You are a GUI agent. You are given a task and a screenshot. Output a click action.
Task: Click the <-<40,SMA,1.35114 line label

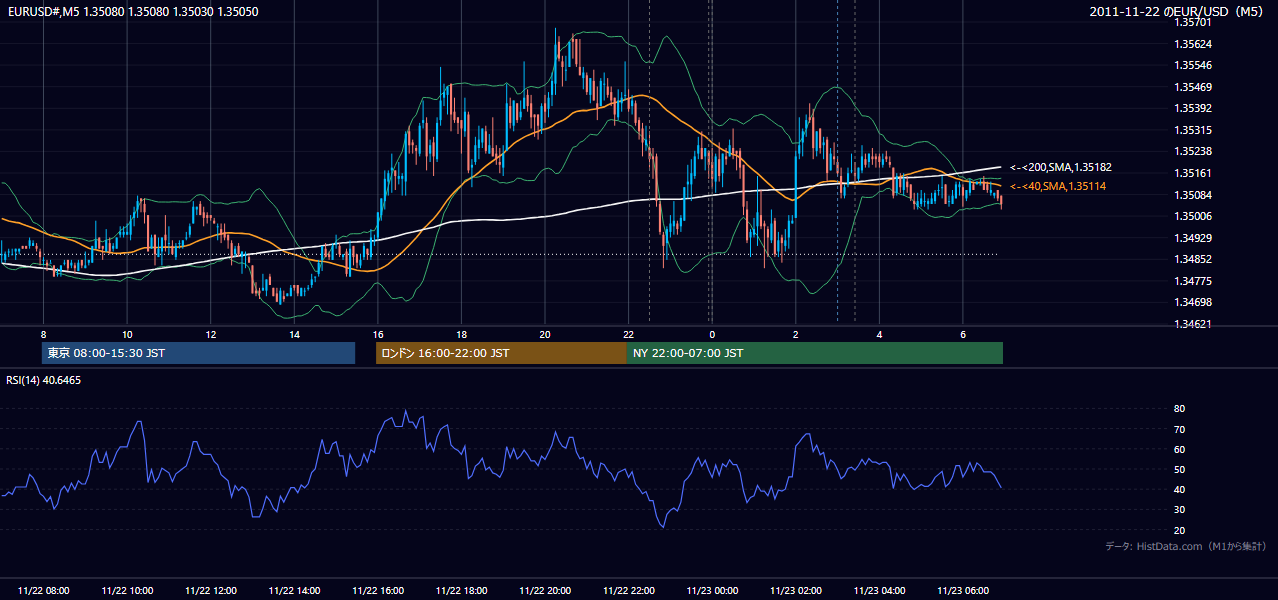[x=1058, y=186]
